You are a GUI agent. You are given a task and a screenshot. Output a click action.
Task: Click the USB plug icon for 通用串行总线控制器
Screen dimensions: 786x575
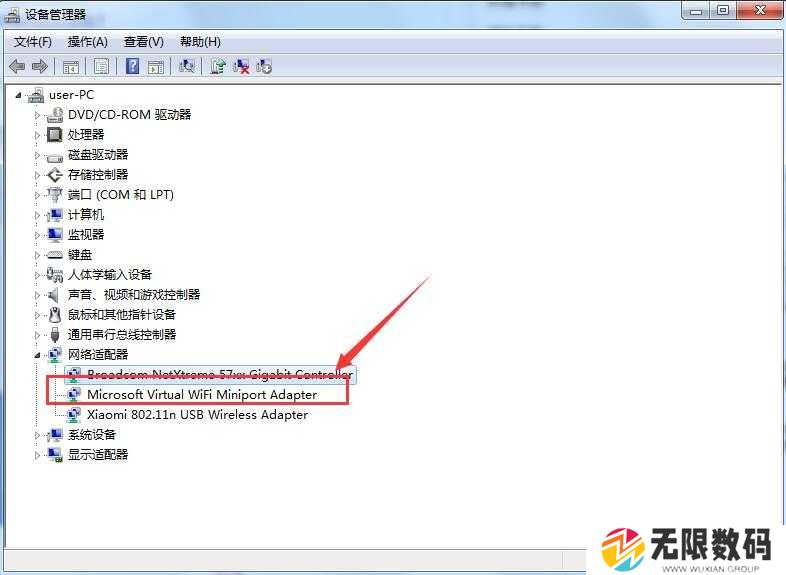(x=55, y=335)
